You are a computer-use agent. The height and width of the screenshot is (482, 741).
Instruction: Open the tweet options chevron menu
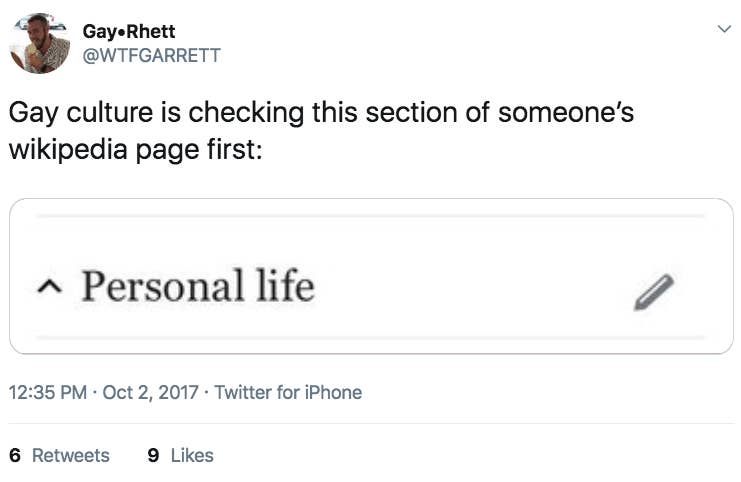724,29
